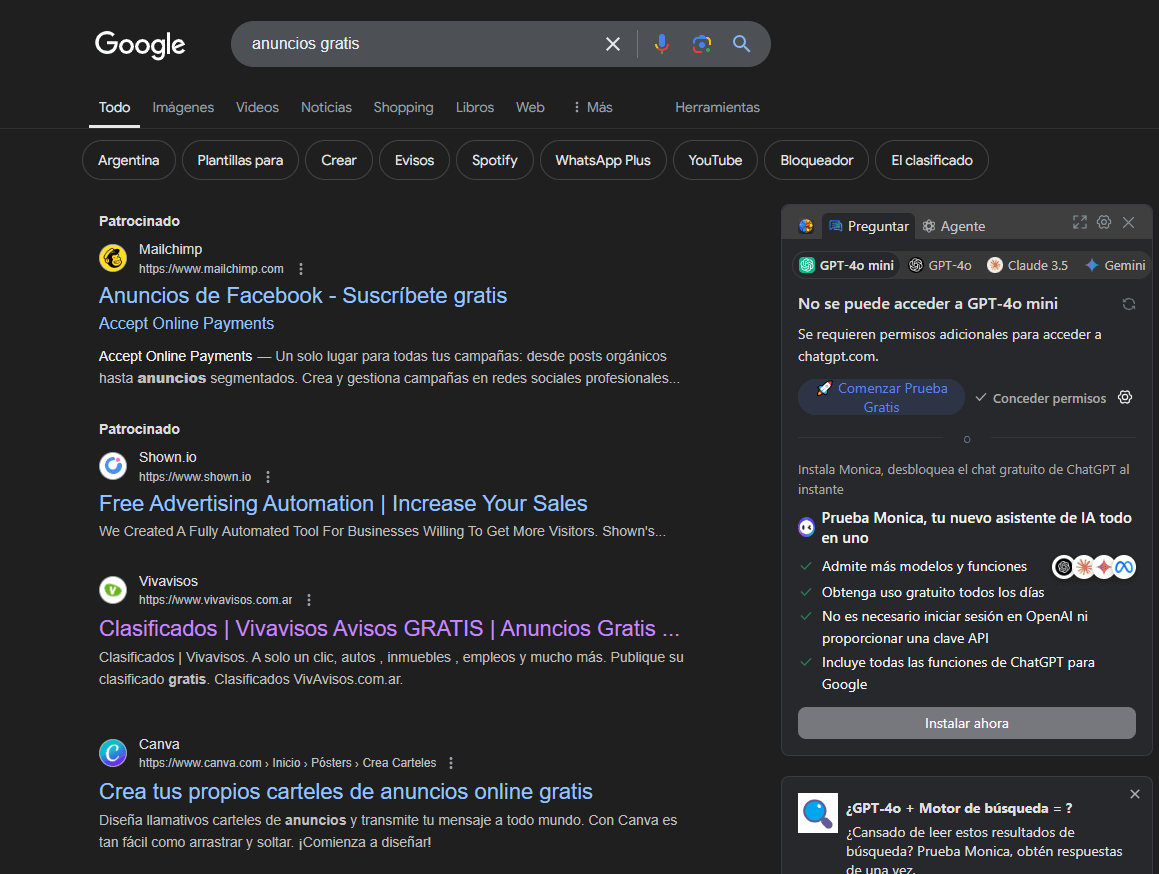1159x874 pixels.
Task: Open the Noticias results tab
Action: [326, 107]
